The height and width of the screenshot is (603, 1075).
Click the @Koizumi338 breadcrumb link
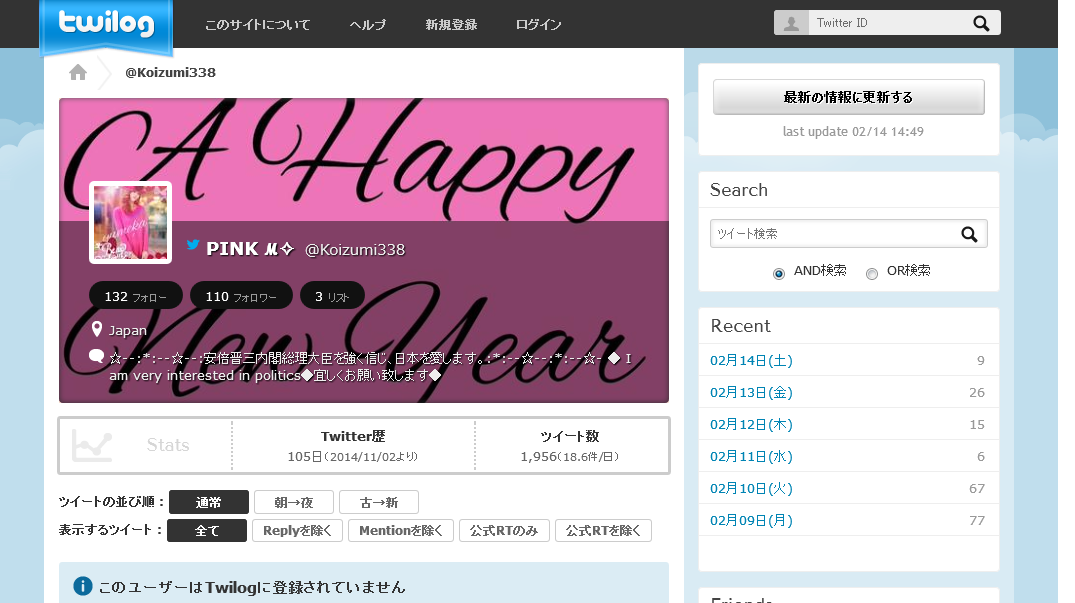click(170, 73)
